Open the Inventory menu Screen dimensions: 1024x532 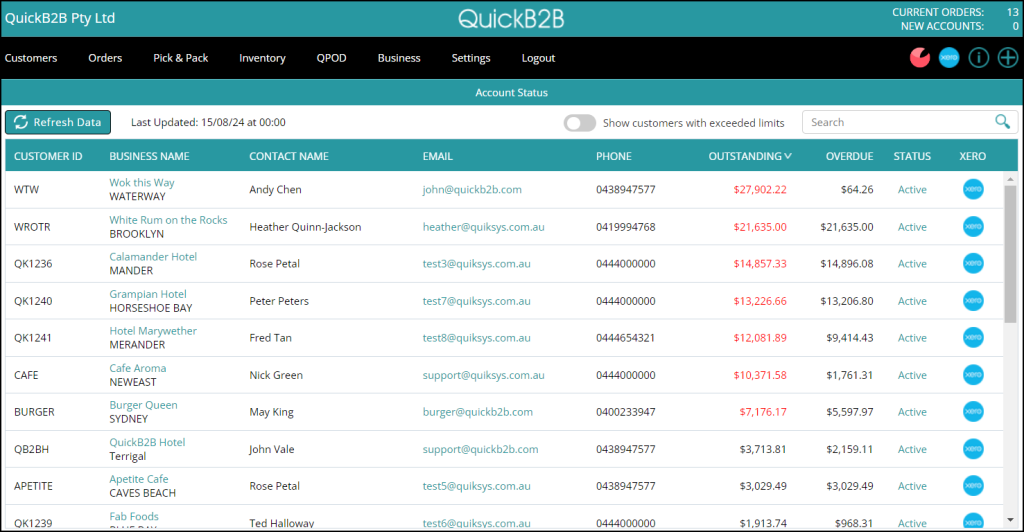pyautogui.click(x=262, y=58)
